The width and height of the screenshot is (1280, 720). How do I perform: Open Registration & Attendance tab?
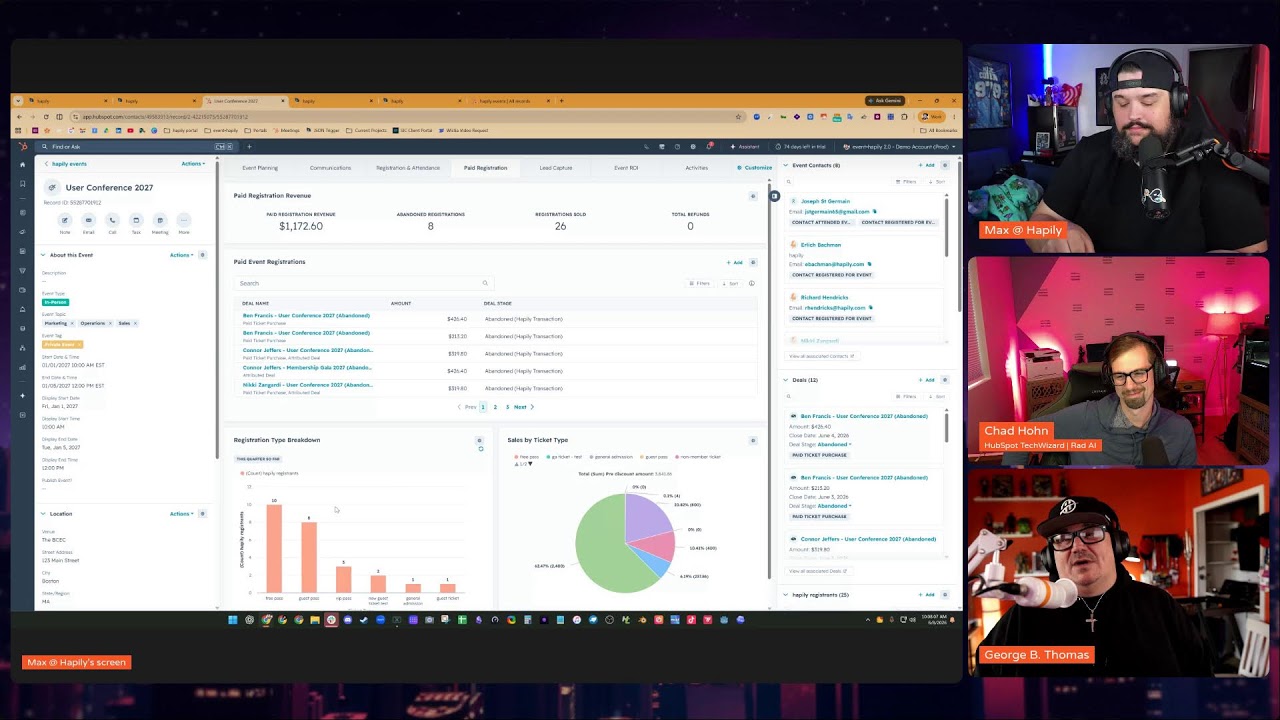point(408,168)
